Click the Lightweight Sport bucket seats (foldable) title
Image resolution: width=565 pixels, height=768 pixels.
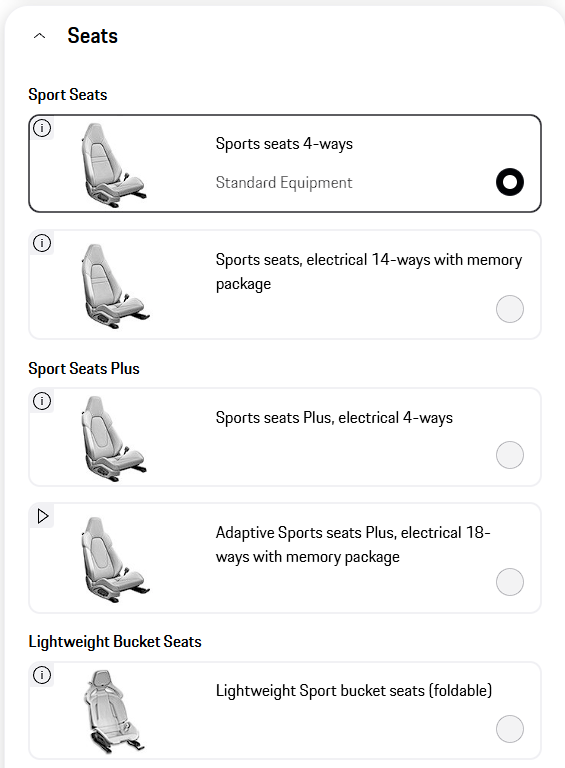354,691
